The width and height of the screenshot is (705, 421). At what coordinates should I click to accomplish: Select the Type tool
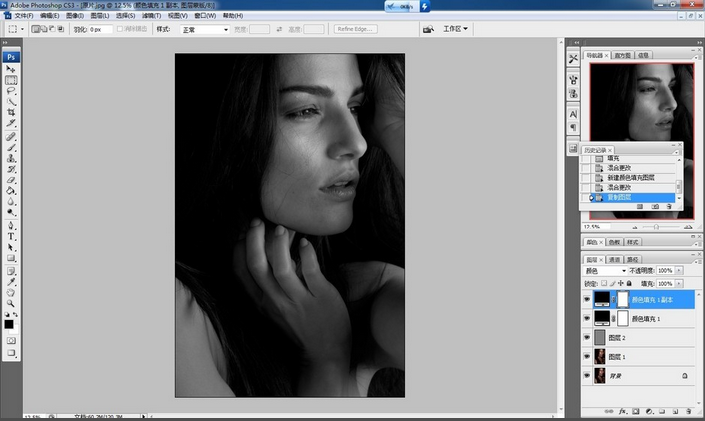11,237
